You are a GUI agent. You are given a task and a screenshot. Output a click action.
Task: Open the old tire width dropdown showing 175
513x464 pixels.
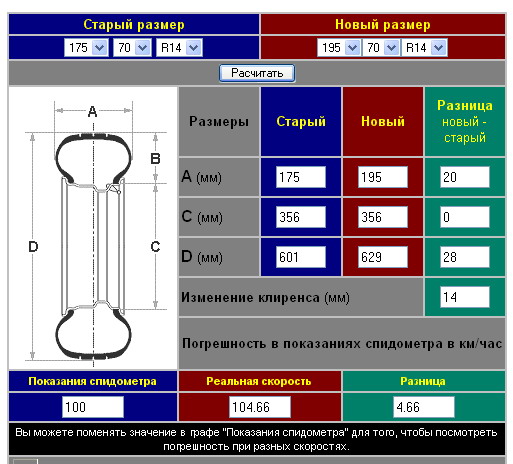[x=86, y=48]
